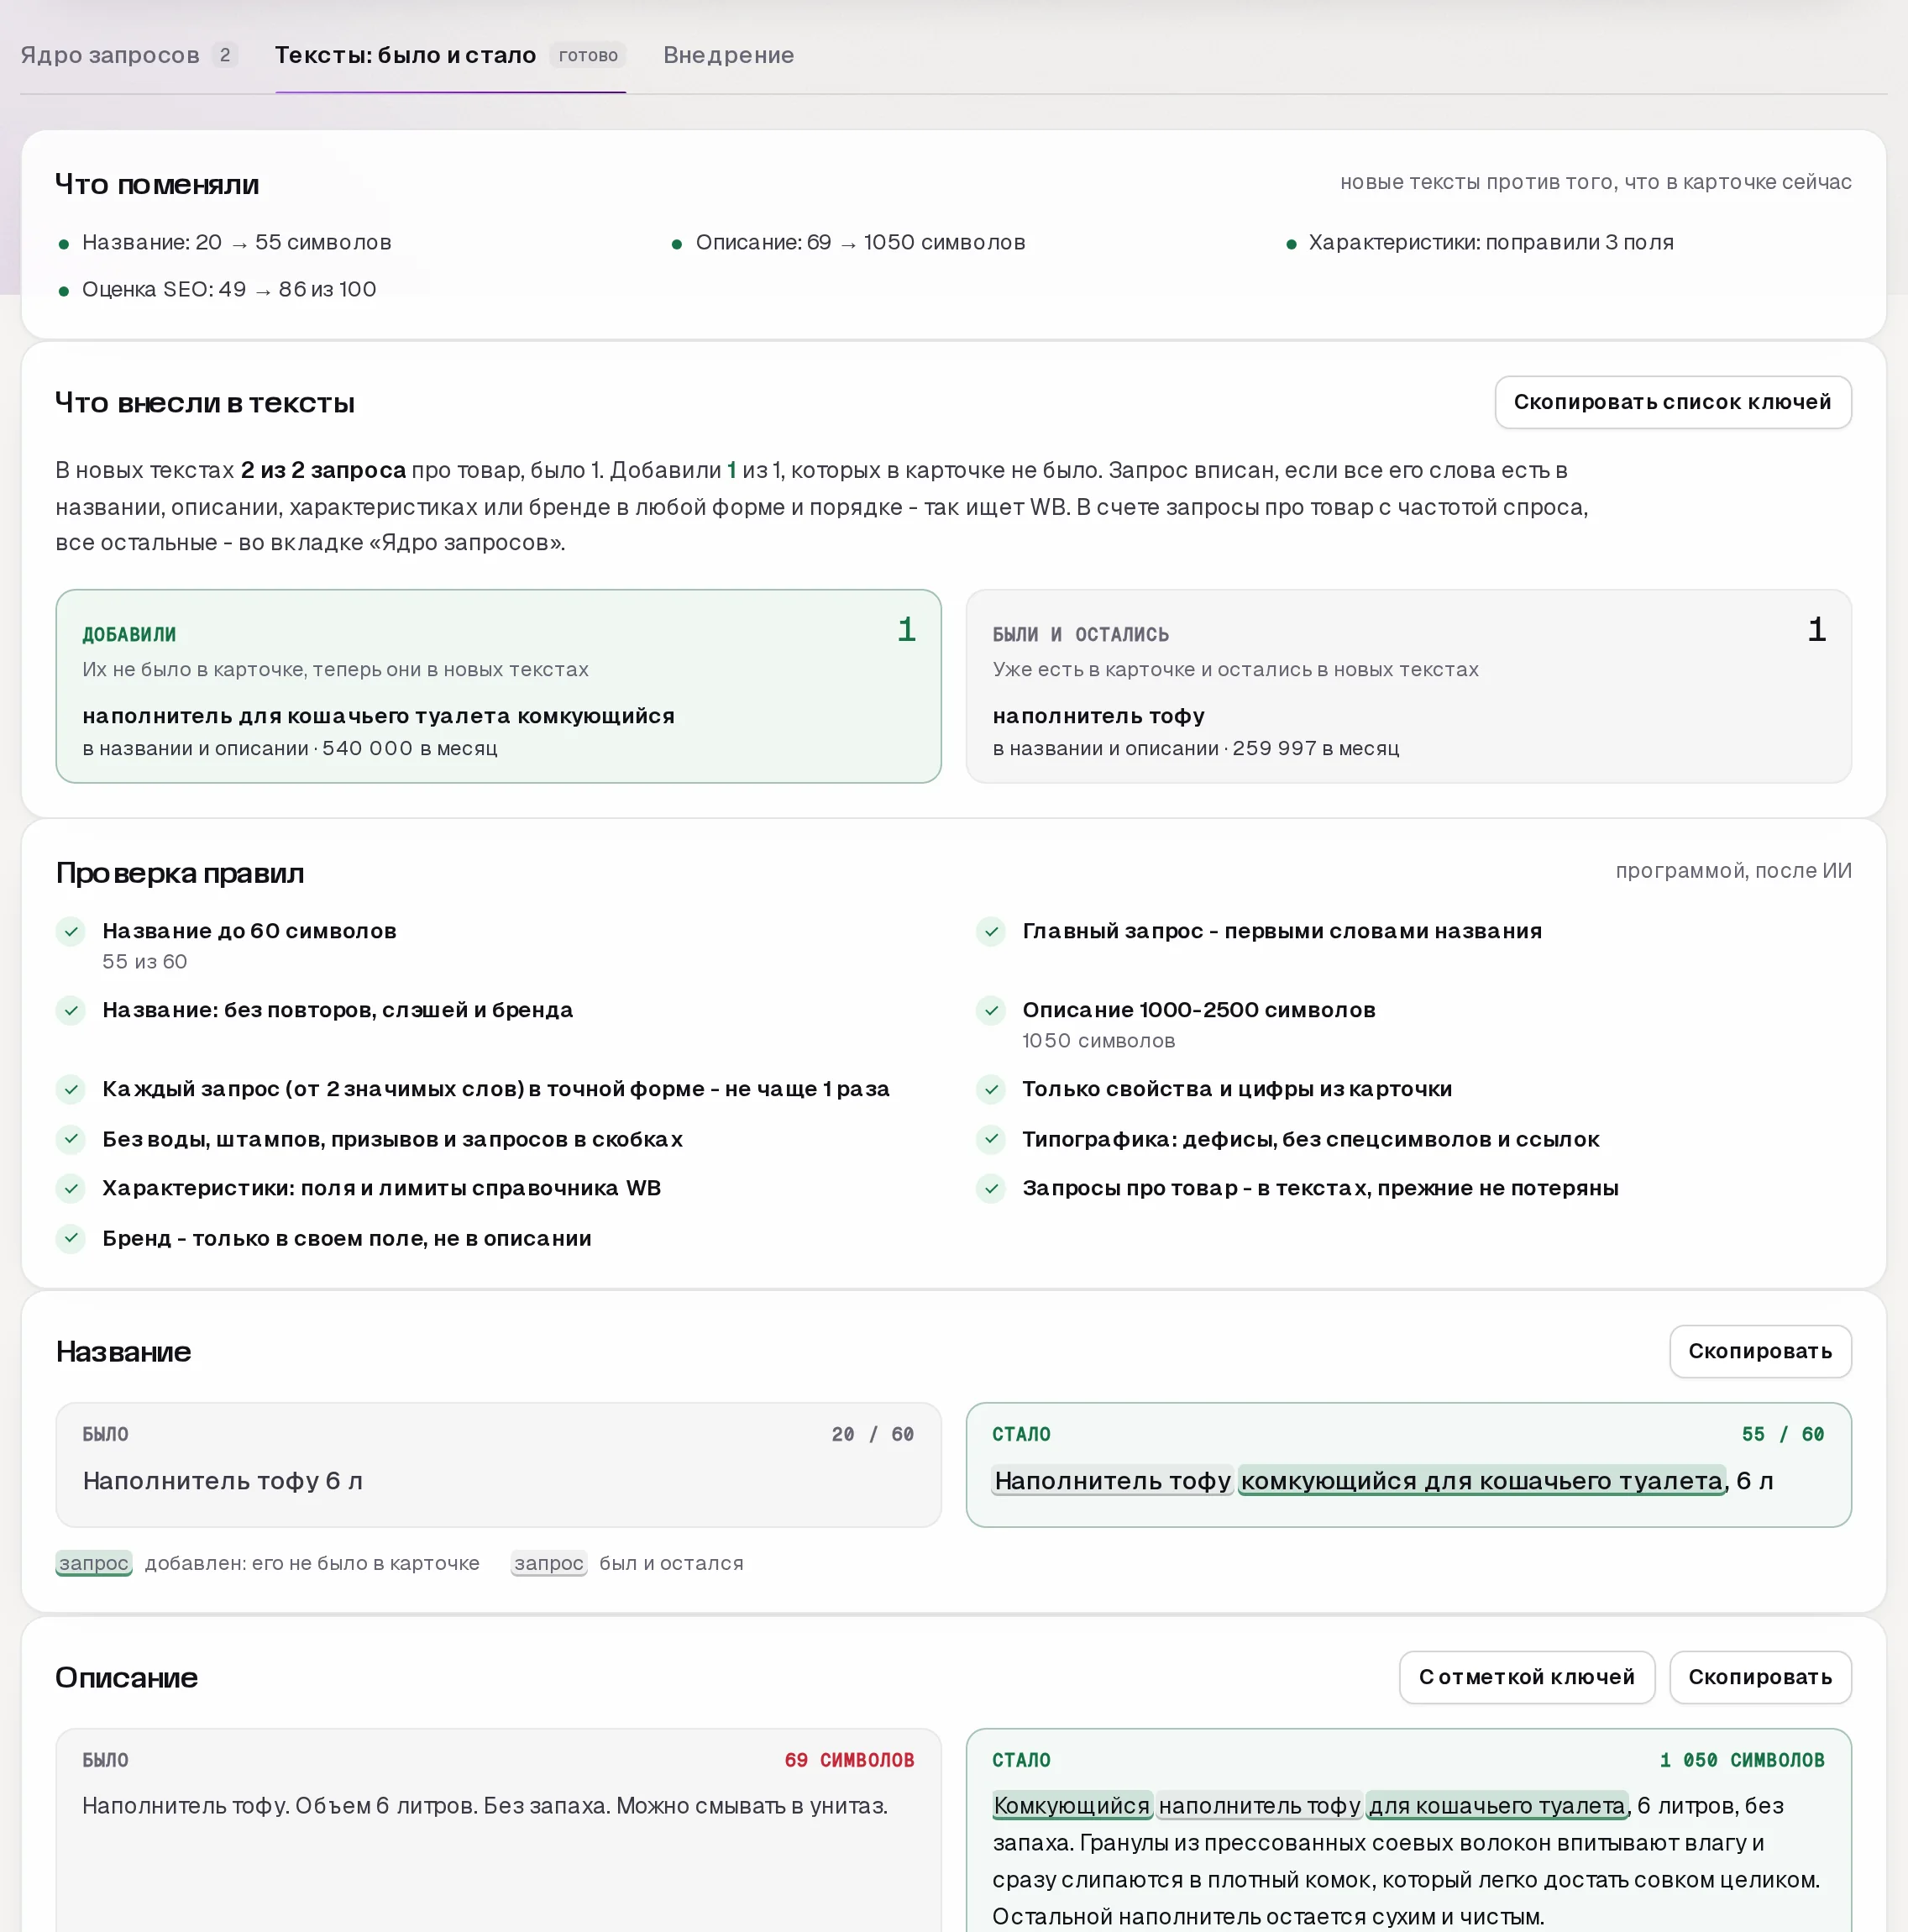
Task: Click the готово status badge
Action: (588, 55)
